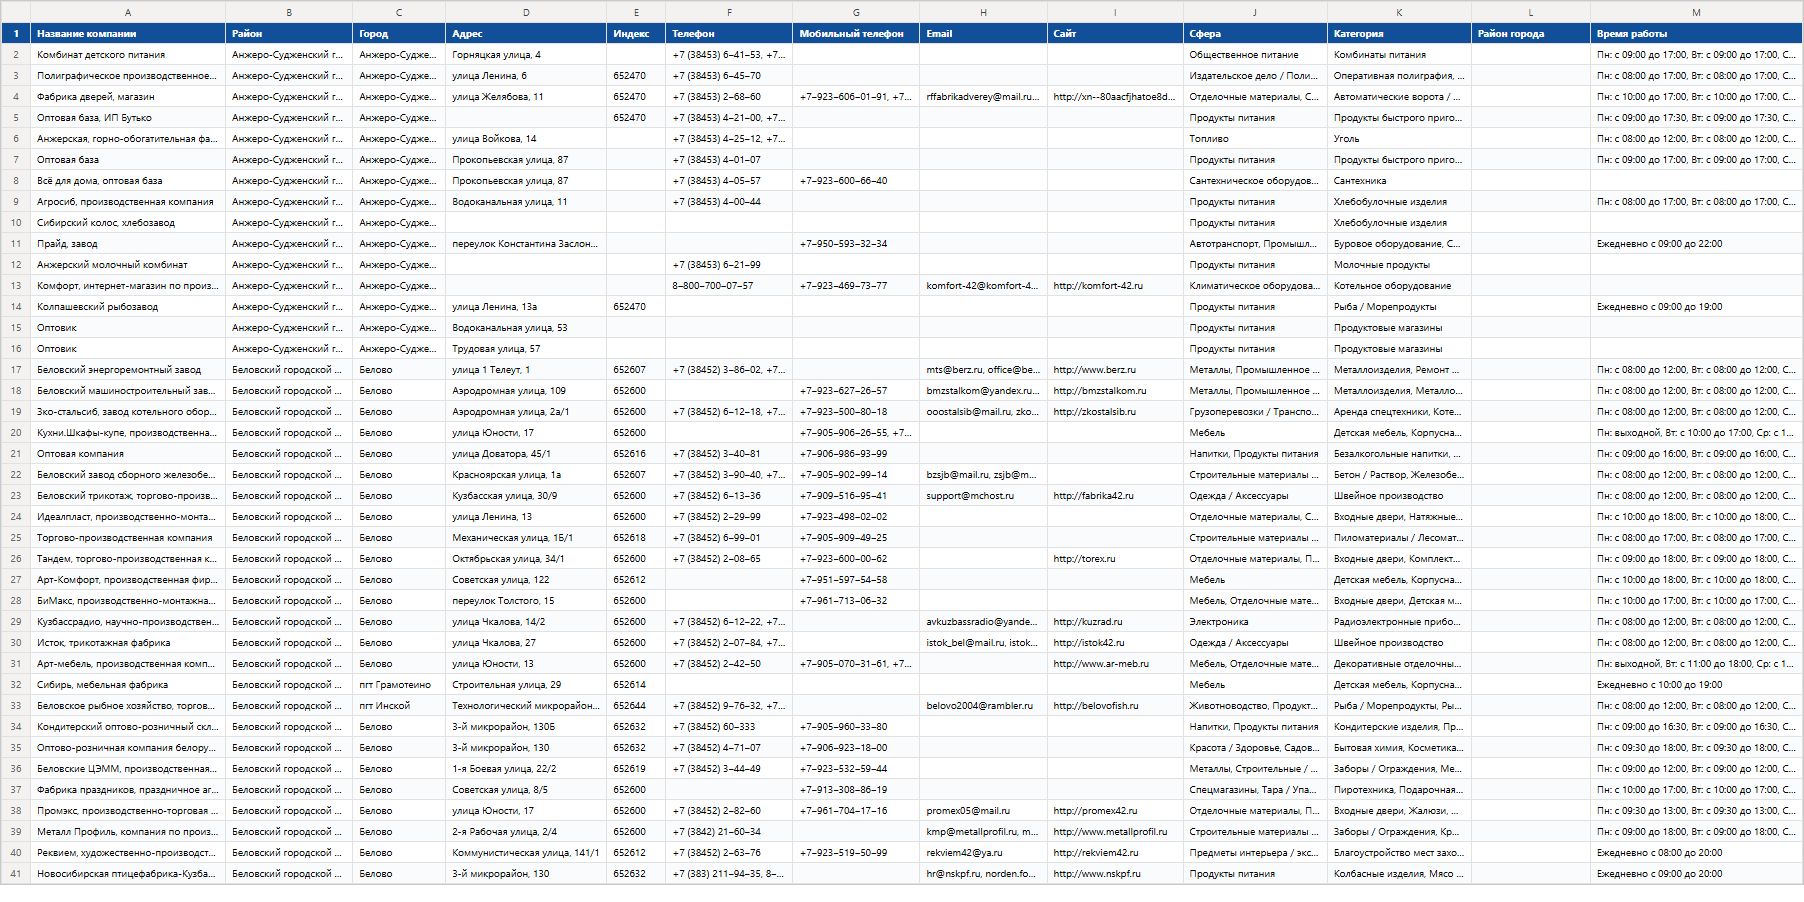The height and width of the screenshot is (902, 1804).
Task: Select cell 'Сибирь, мебельная фабрика'
Action: [x=128, y=685]
